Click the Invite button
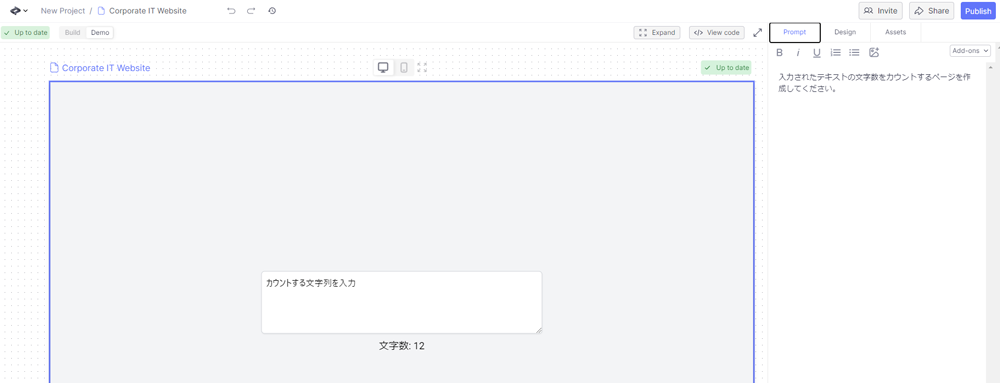The image size is (1000, 383). tap(881, 11)
